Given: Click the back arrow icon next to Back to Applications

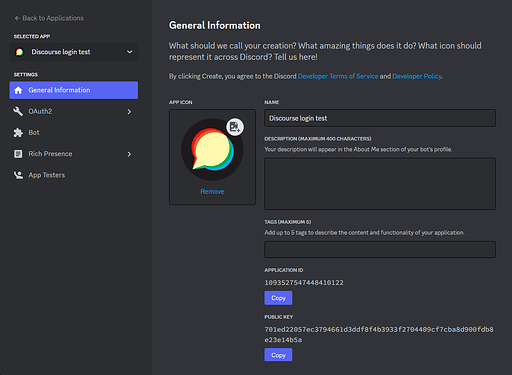Looking at the screenshot, I should [x=17, y=18].
